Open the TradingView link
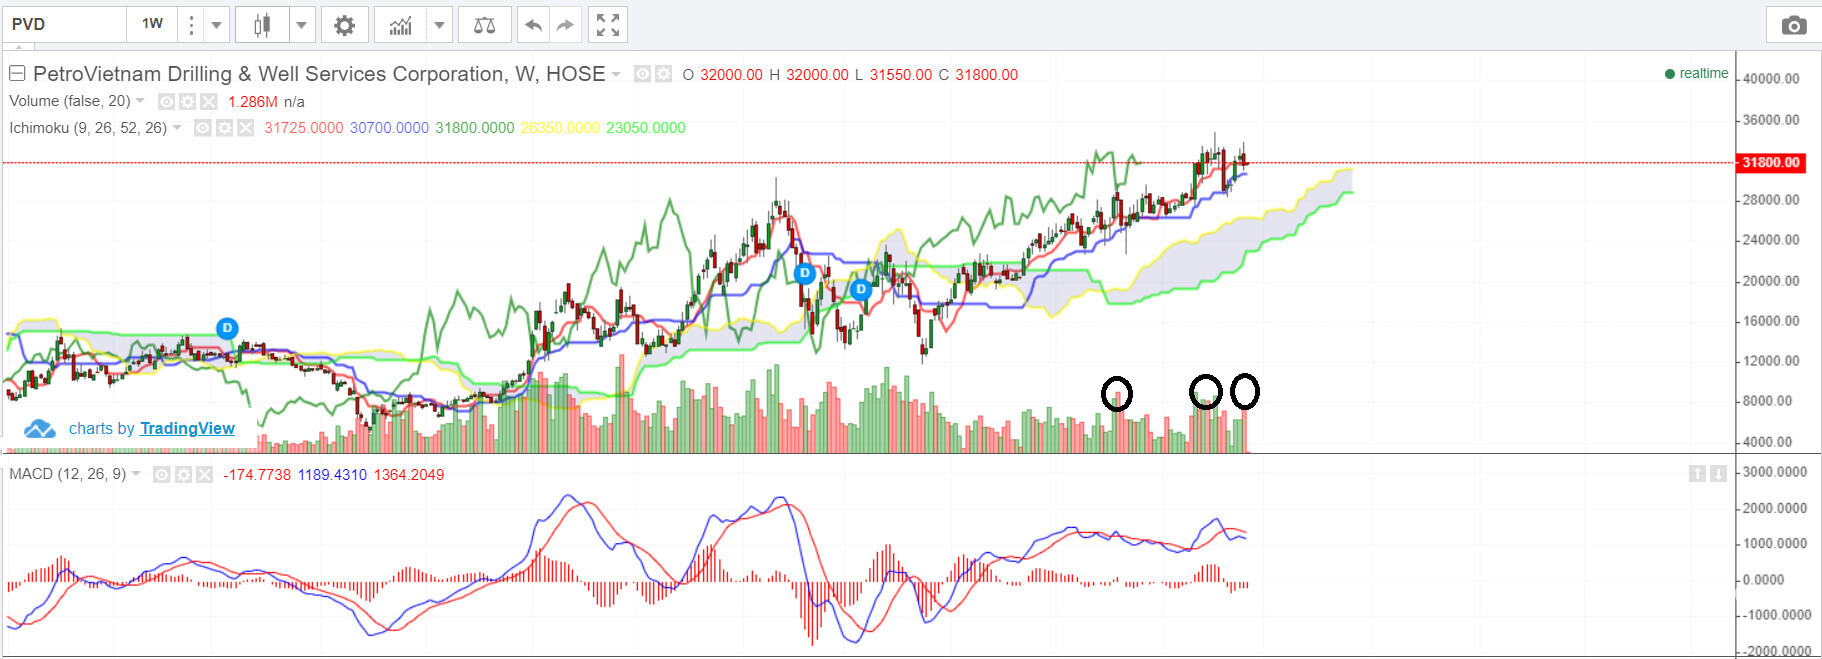Image resolution: width=1822 pixels, height=659 pixels. click(187, 429)
